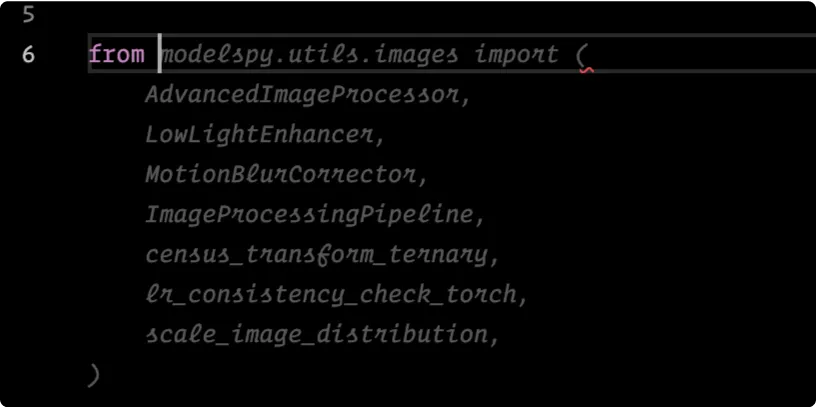The image size is (816, 407).
Task: Click the empty line 5 in the editor
Action: [x=400, y=15]
